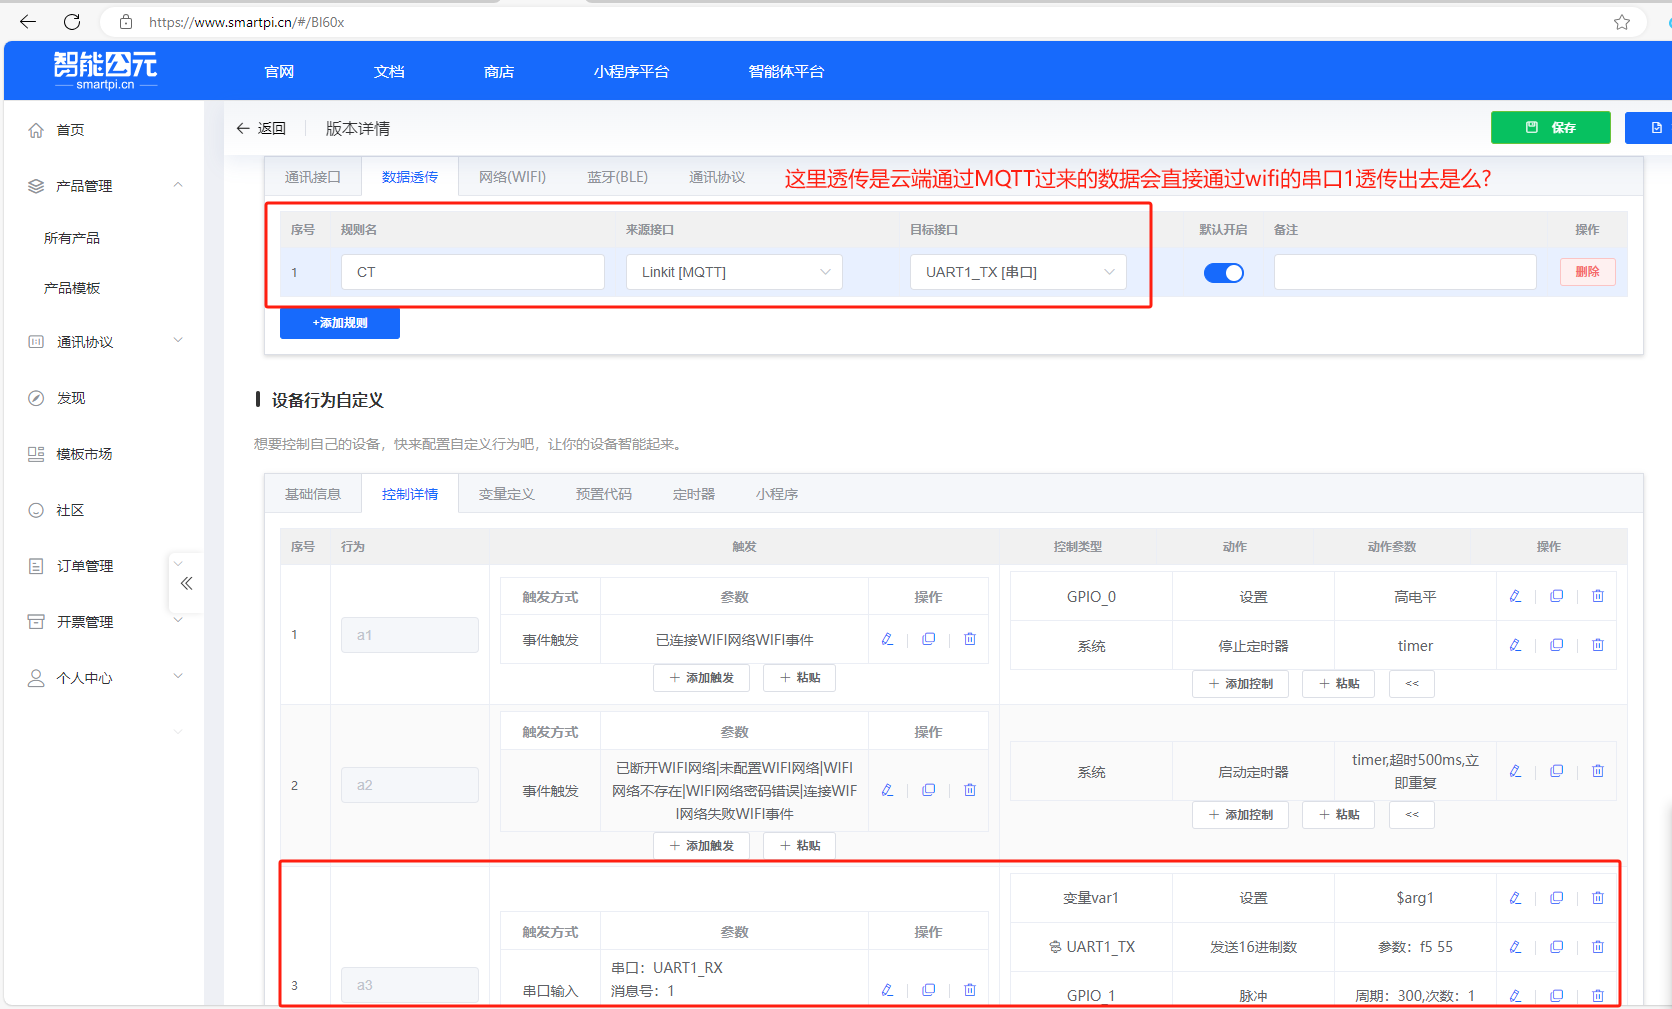The width and height of the screenshot is (1672, 1009).
Task: Toggle the default enable switch for CT rule
Action: pos(1223,273)
